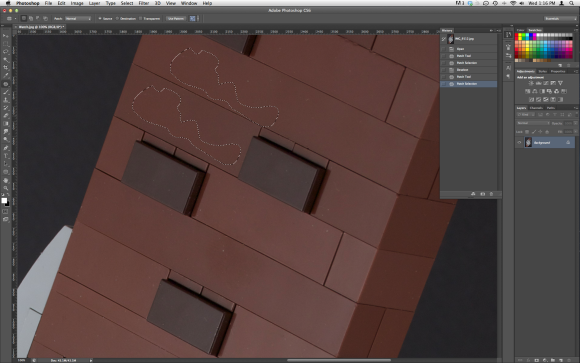Click the Levels adjustment icon
Viewport: 580px width, 363px height.
pos(539,83)
